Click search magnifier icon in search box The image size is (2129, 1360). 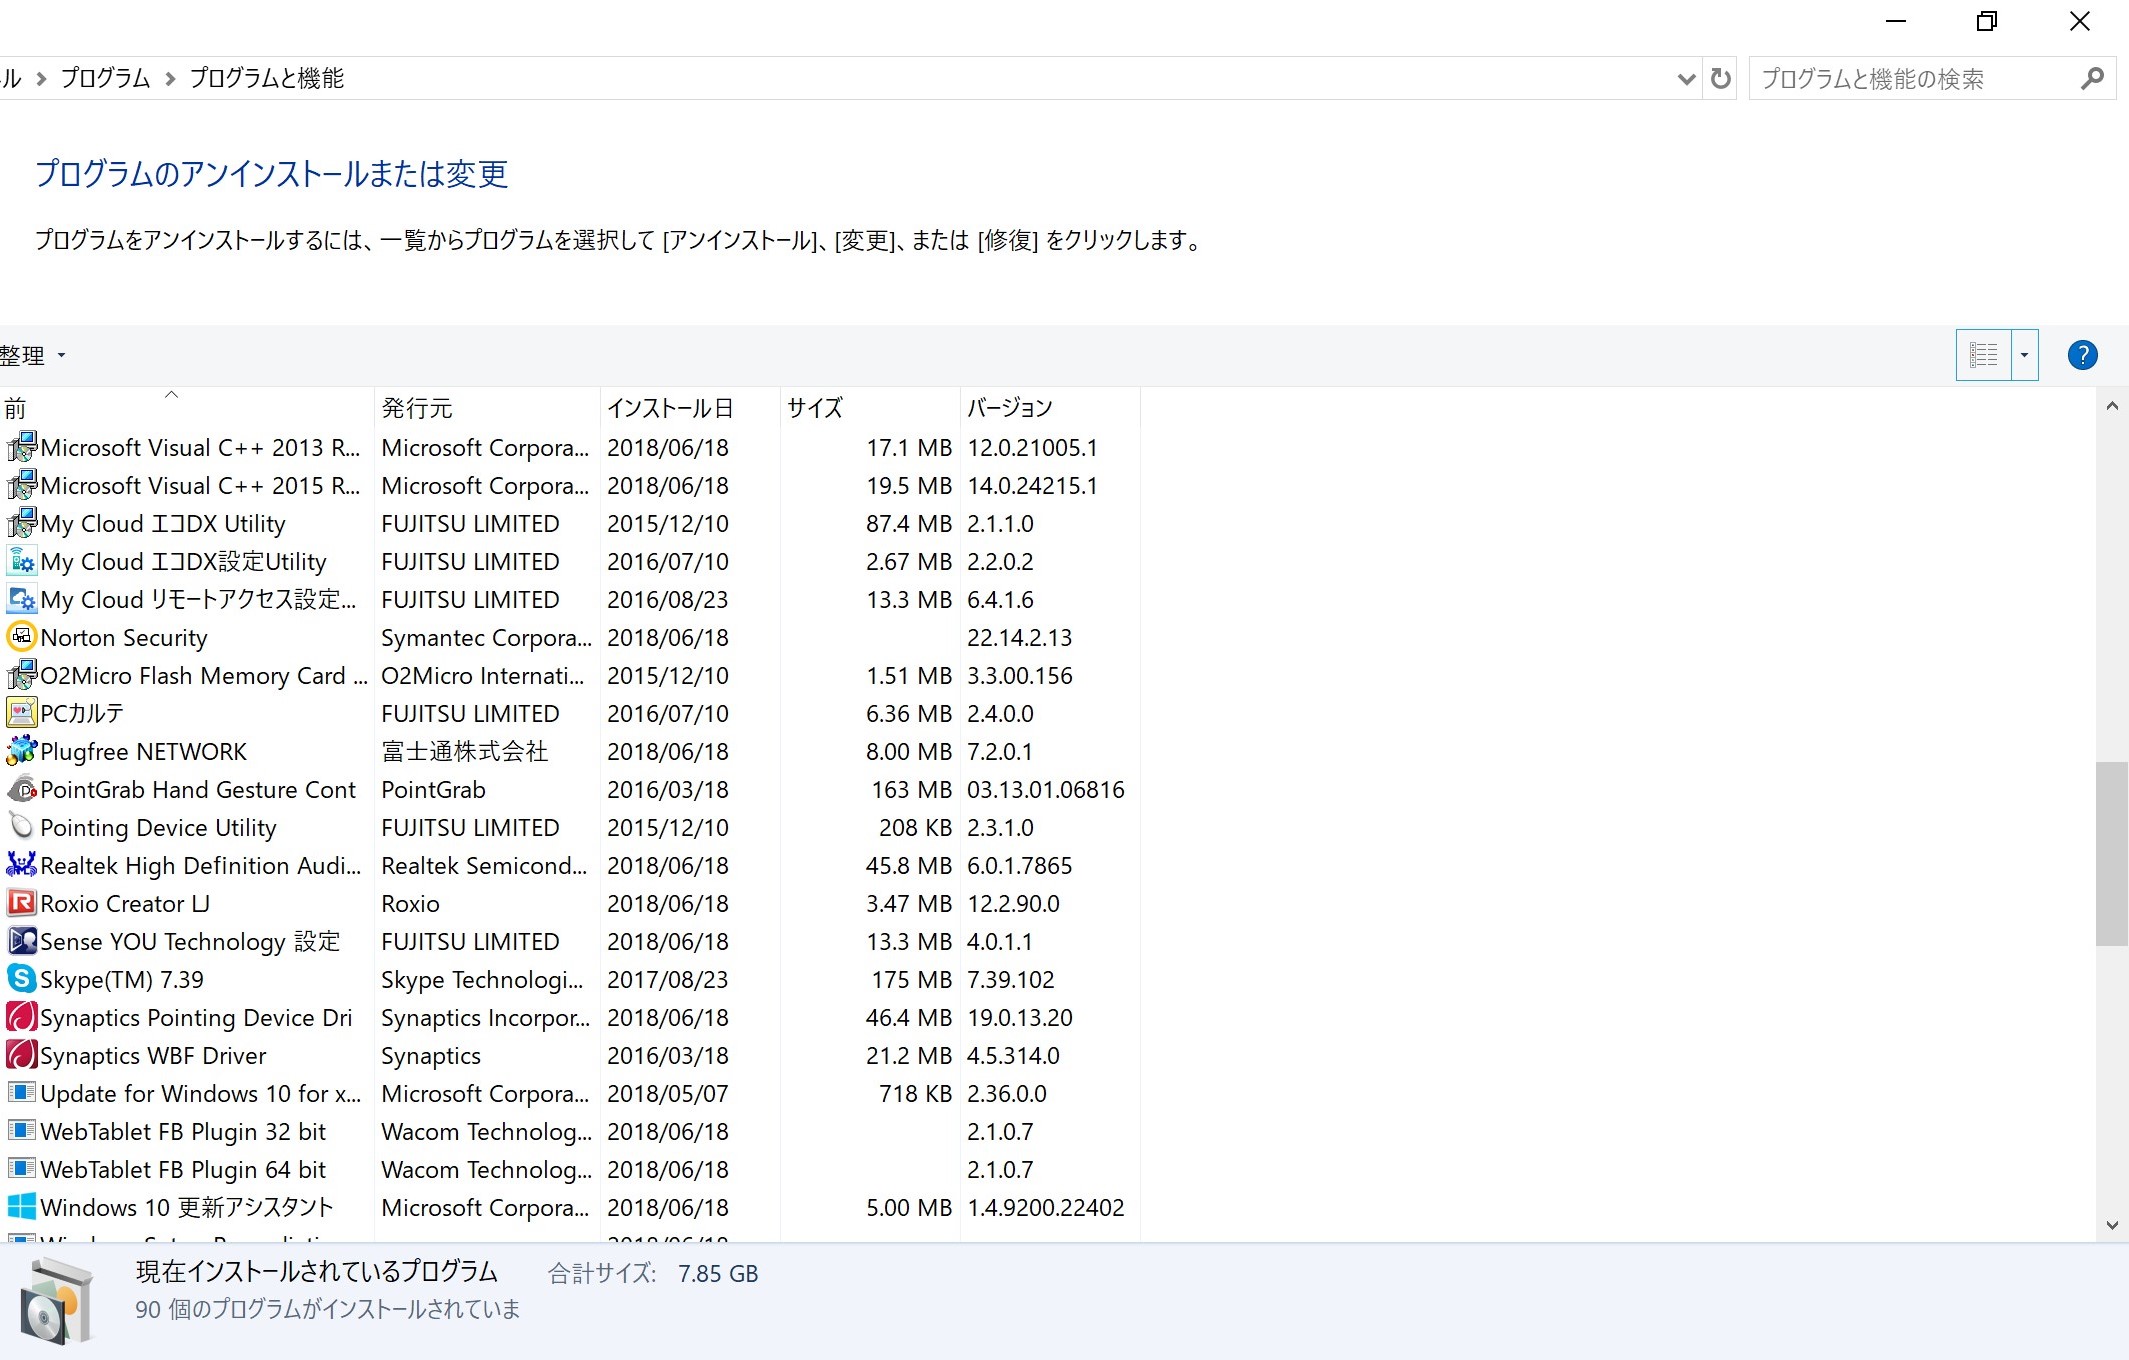point(2092,78)
